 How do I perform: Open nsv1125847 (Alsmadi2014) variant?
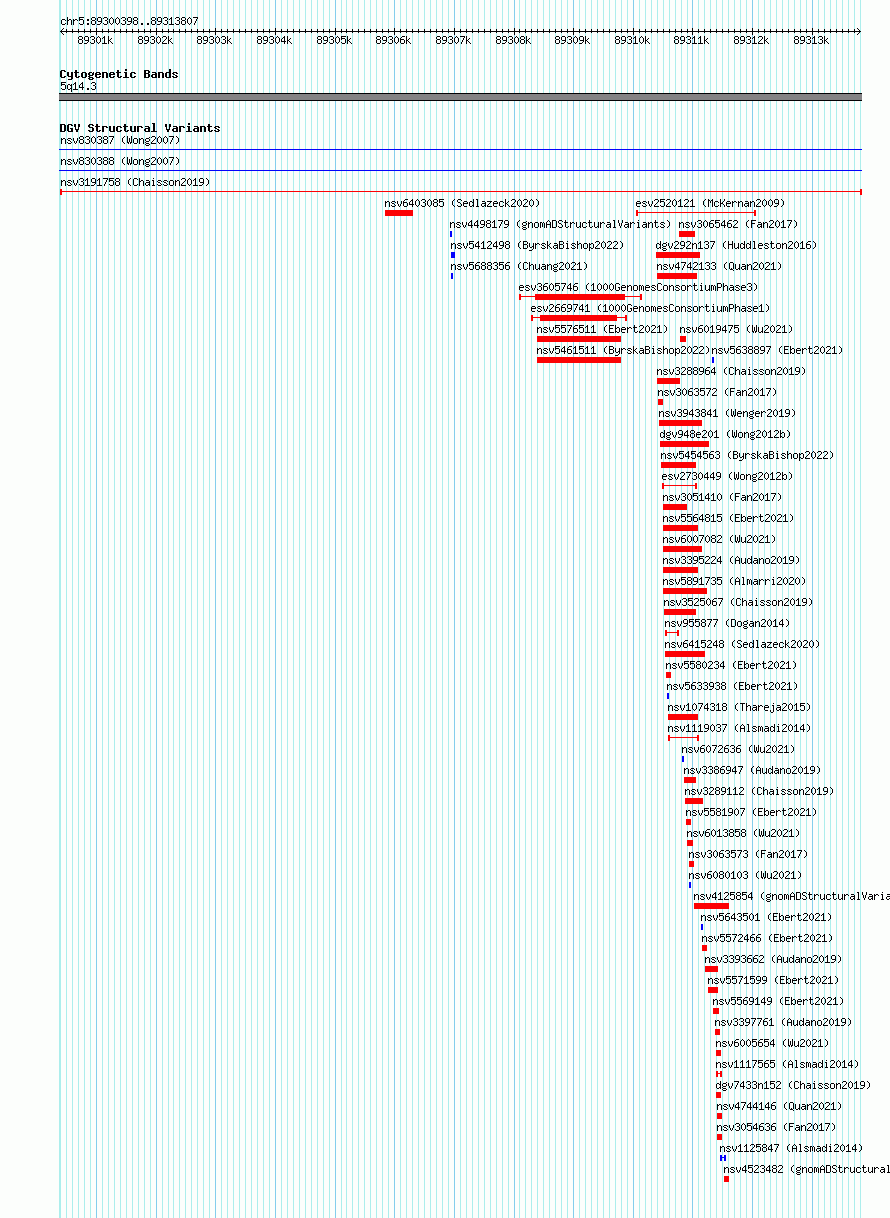click(x=791, y=1148)
